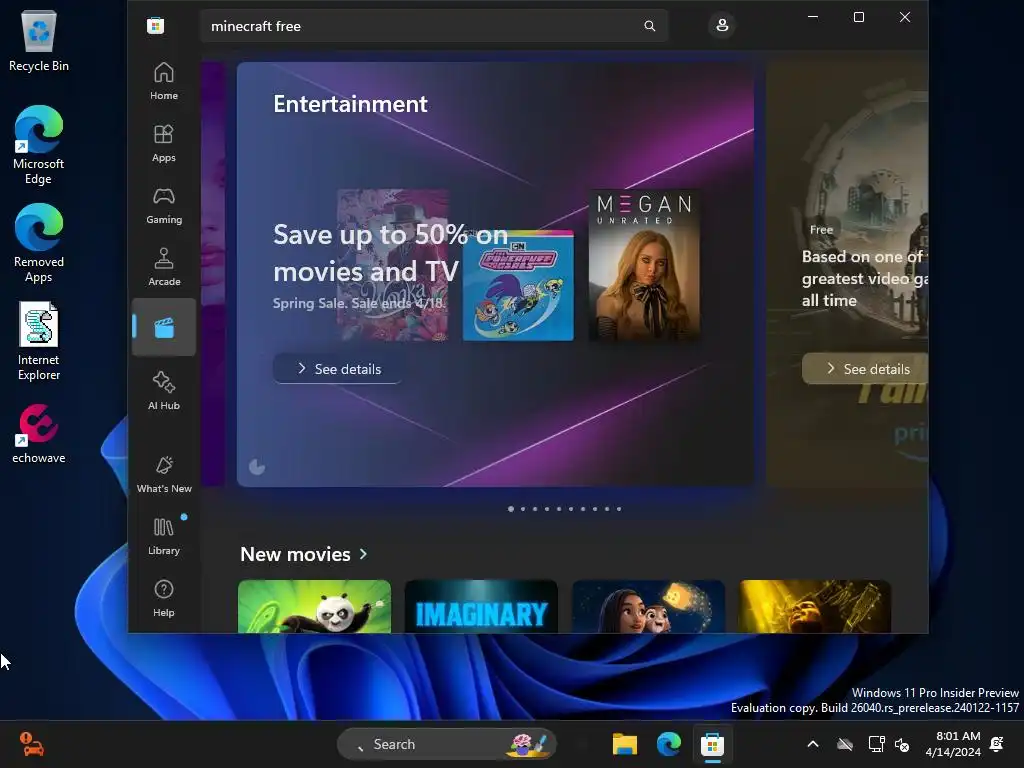Click the carousel pause/progress indicator on the banner
The image size is (1024, 768).
coord(257,467)
